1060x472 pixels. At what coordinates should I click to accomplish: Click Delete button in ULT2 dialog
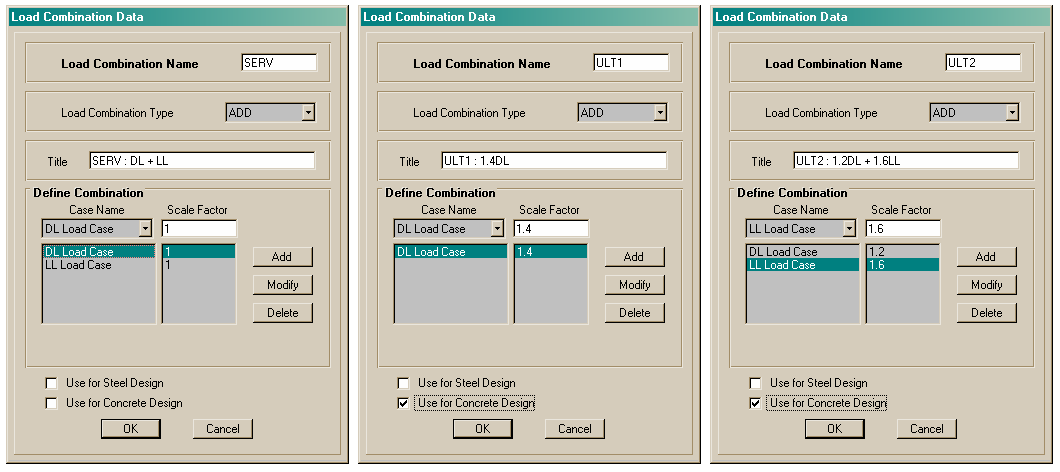point(986,312)
